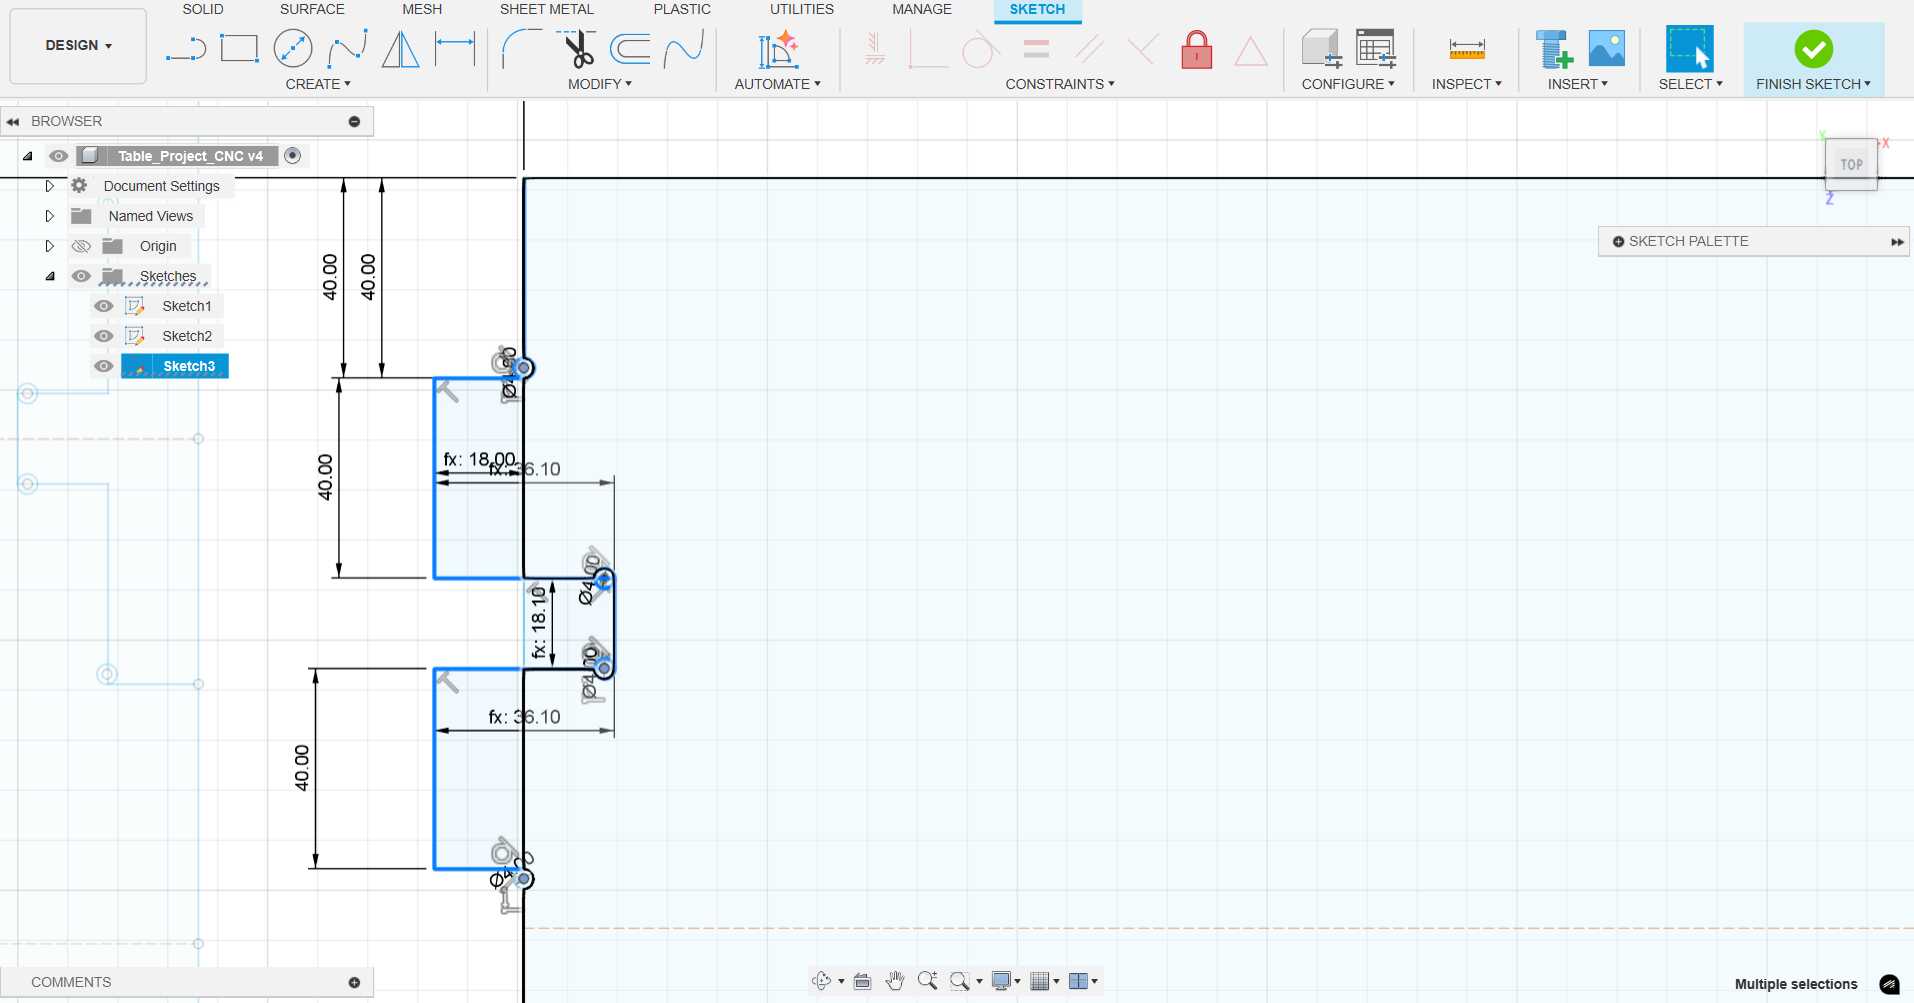Open the DESIGN workspace dropdown

(x=78, y=45)
